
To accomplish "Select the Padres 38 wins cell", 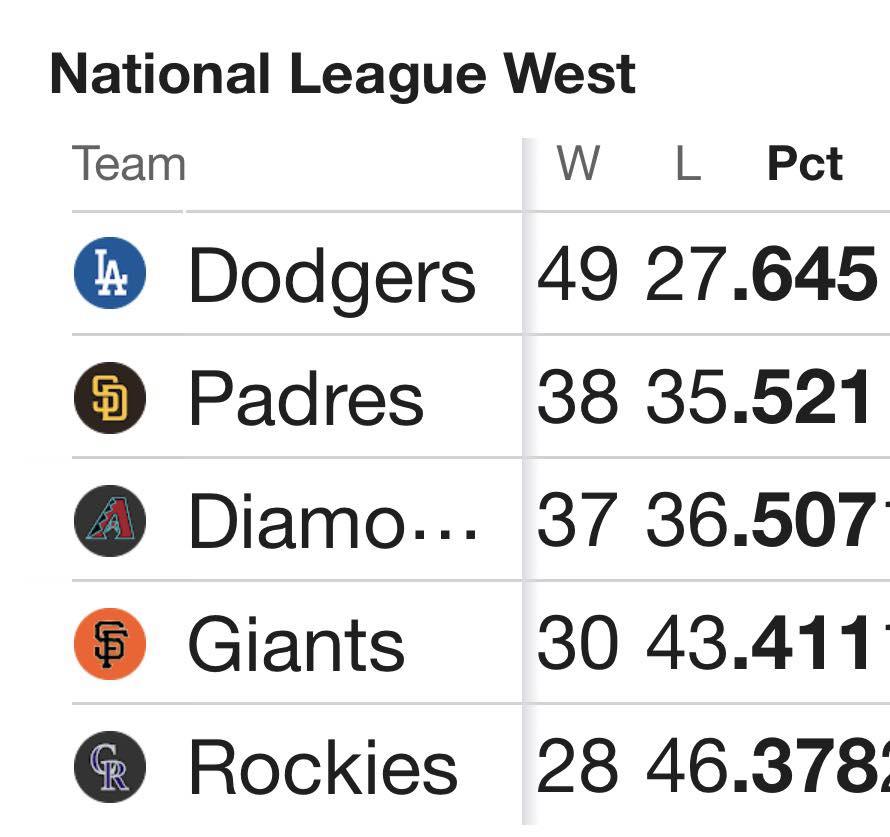I will tap(577, 397).
